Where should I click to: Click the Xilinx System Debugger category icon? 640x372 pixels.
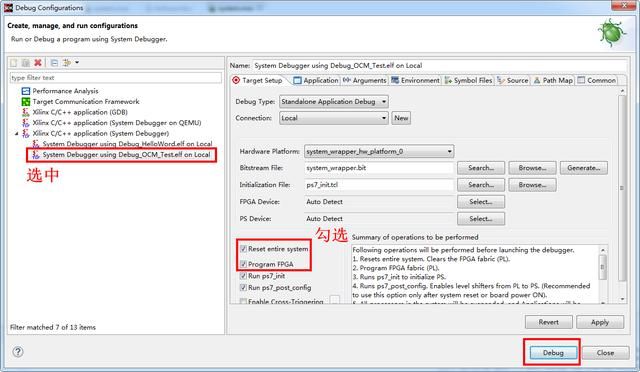[26, 133]
